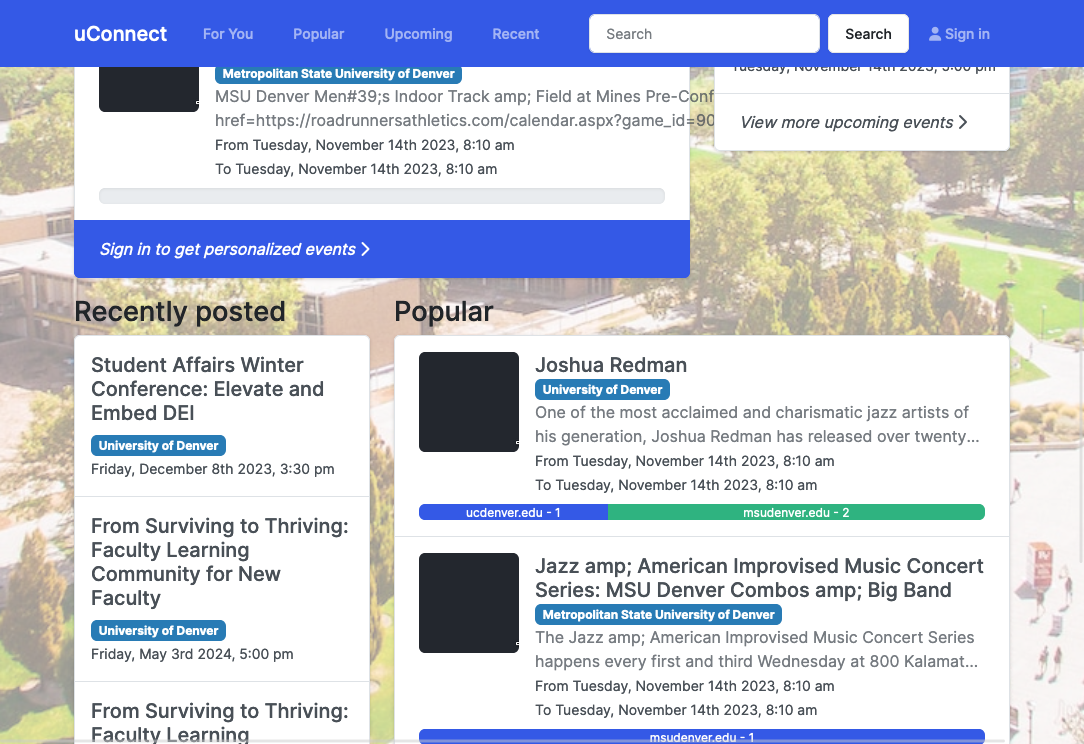Screen dimensions: 1084x744
Task: Open the 'Upcoming' section in the navbar
Action: click(418, 33)
